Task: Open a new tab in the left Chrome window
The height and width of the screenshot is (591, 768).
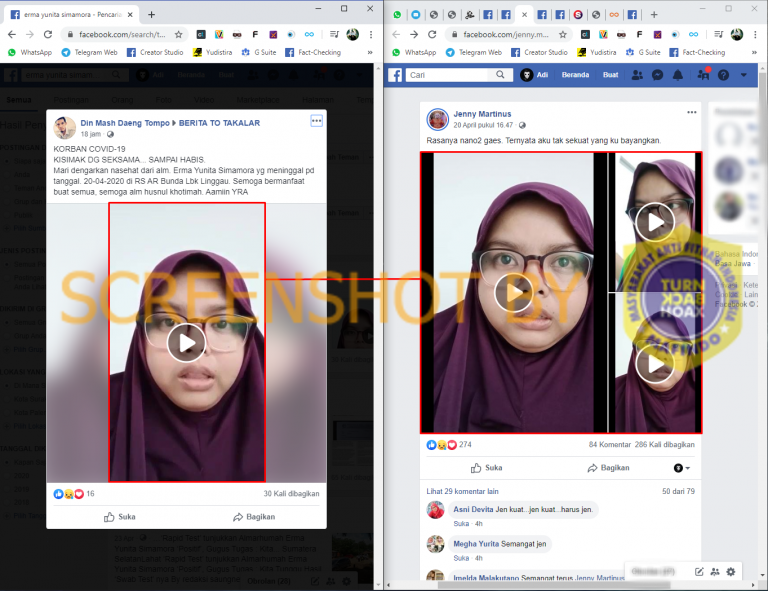Action: [151, 15]
